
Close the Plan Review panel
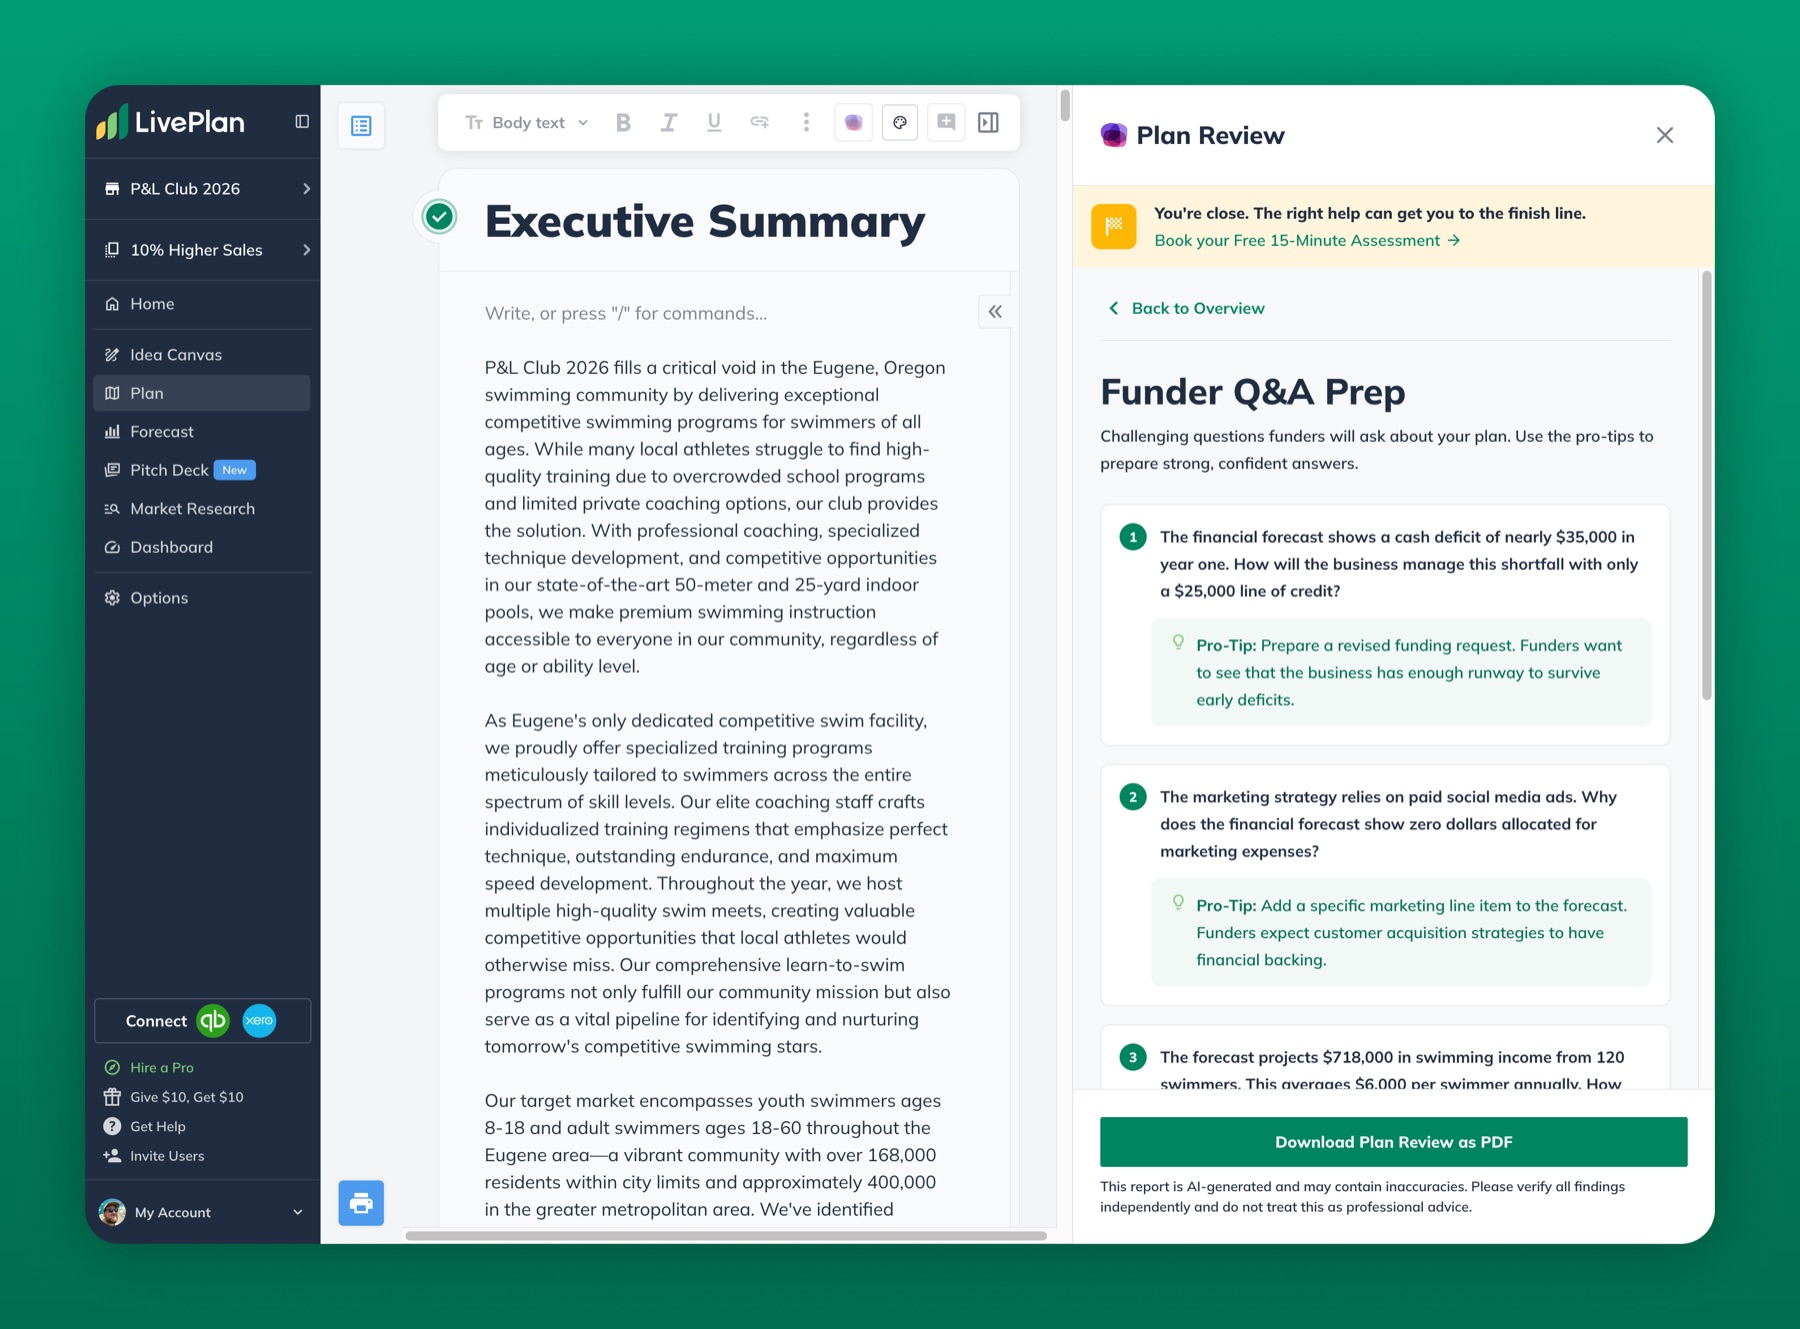pyautogui.click(x=1665, y=135)
